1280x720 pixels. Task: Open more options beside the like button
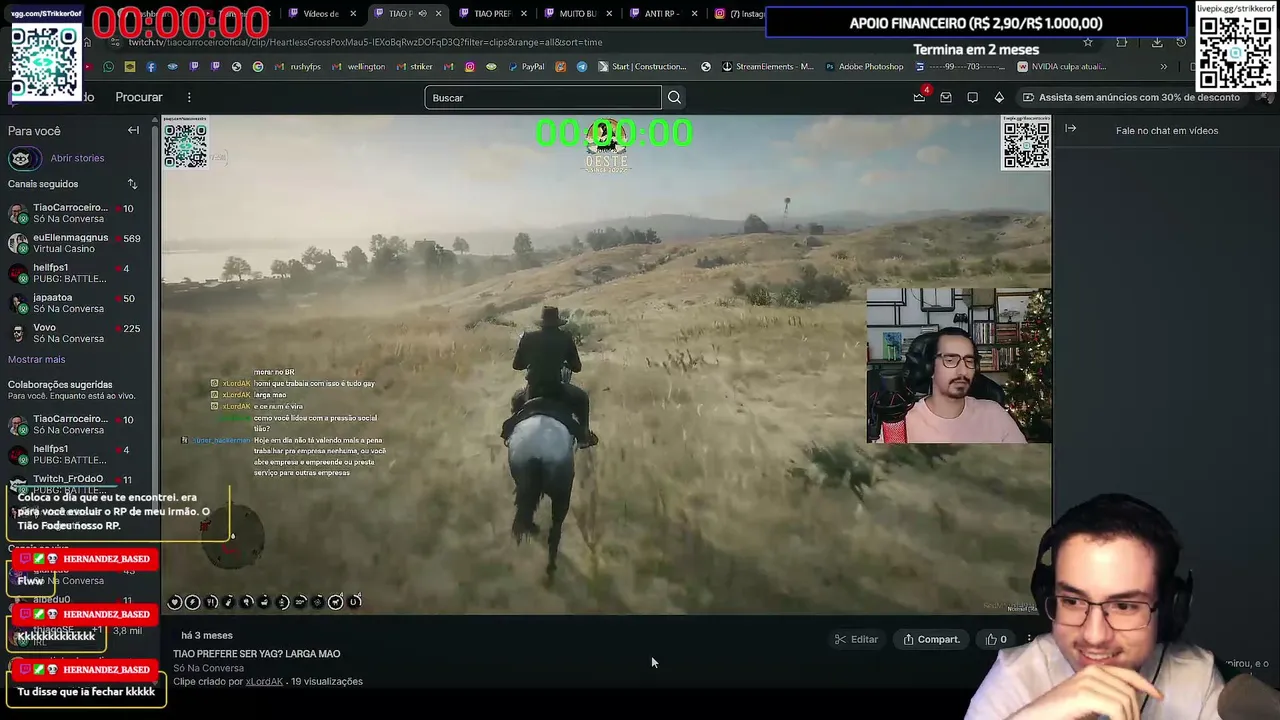pyautogui.click(x=1029, y=639)
